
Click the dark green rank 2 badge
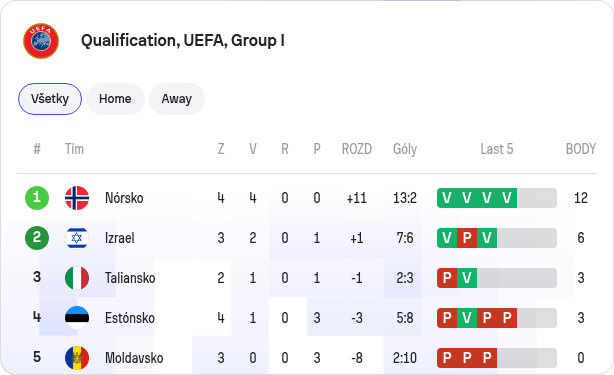(x=37, y=238)
